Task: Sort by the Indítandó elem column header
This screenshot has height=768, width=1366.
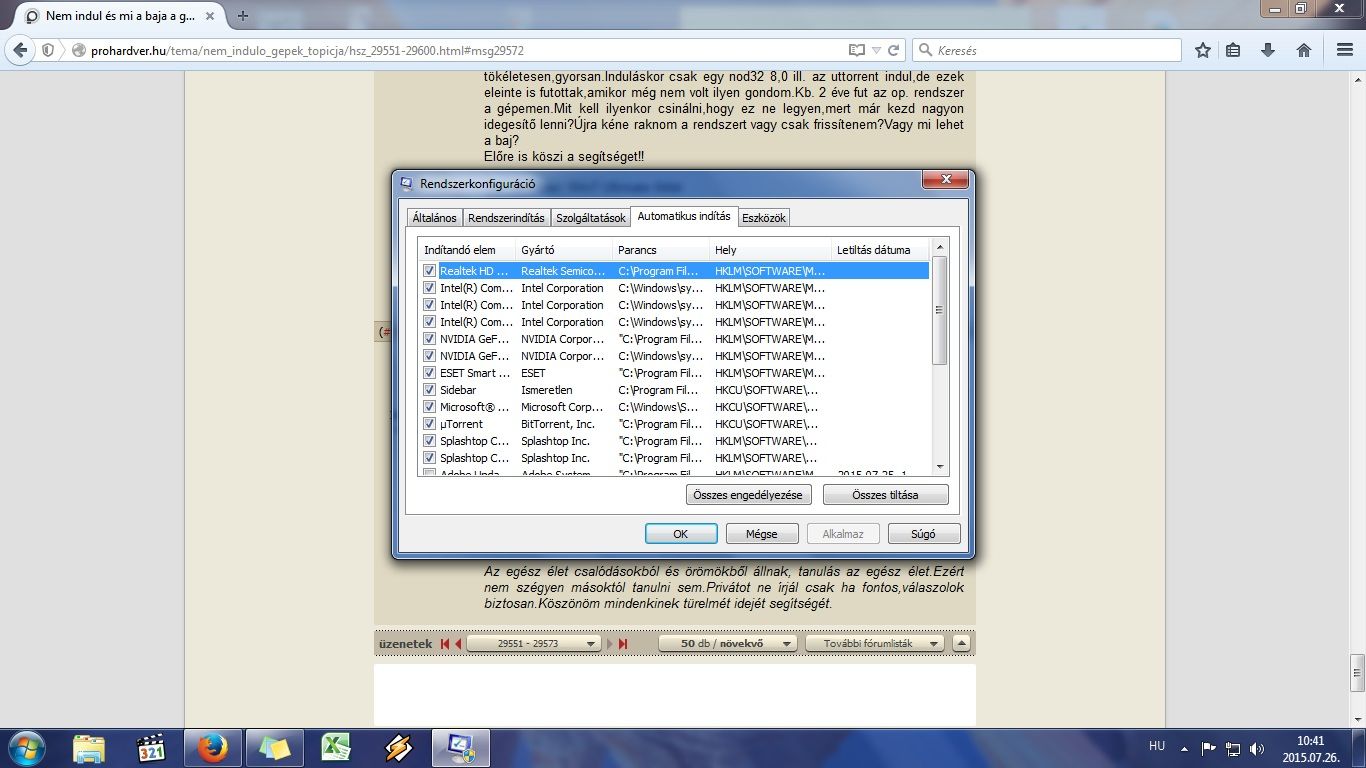Action: pyautogui.click(x=467, y=250)
